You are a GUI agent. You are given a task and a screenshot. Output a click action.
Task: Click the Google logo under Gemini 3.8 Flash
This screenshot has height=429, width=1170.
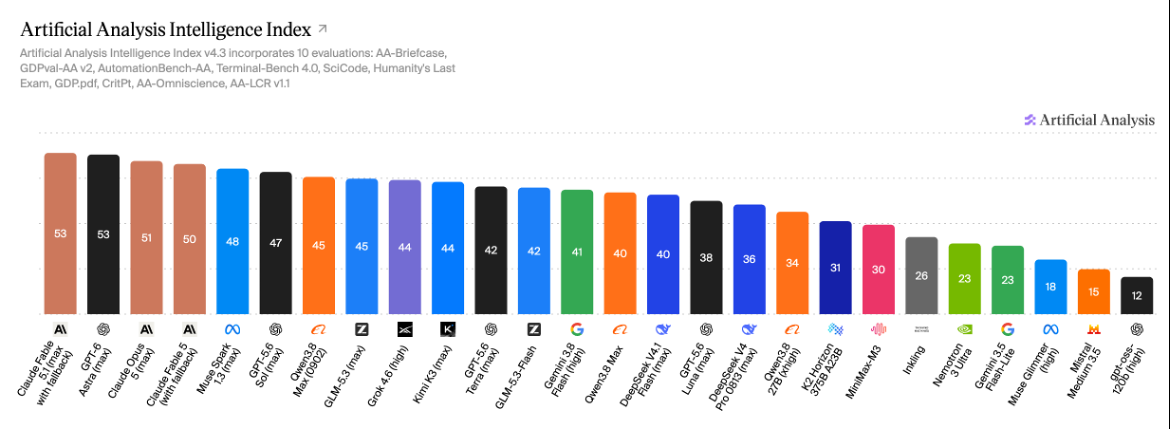pos(577,328)
